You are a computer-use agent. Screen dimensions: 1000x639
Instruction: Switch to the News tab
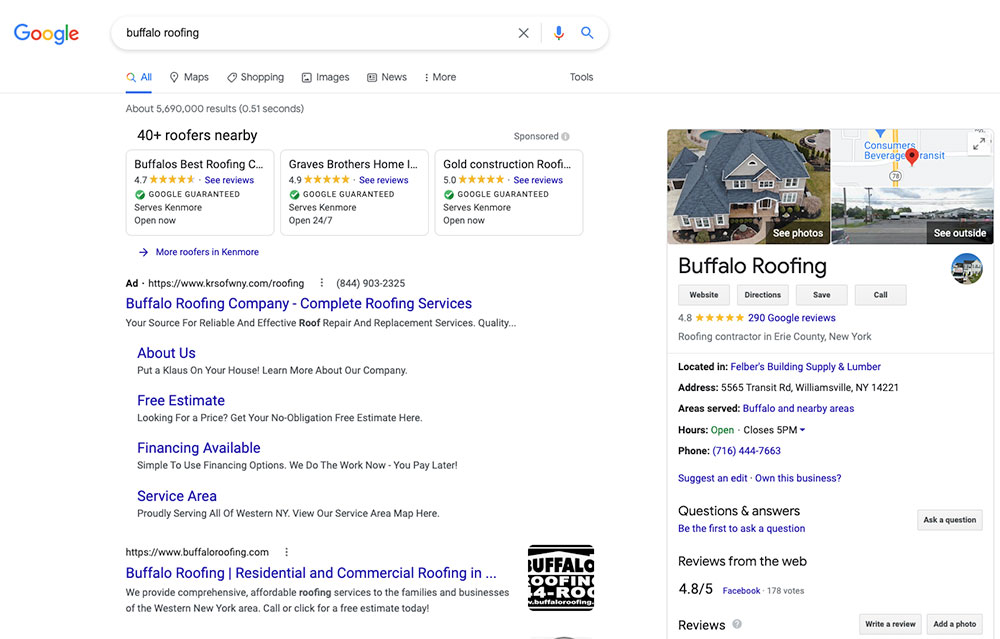386,77
